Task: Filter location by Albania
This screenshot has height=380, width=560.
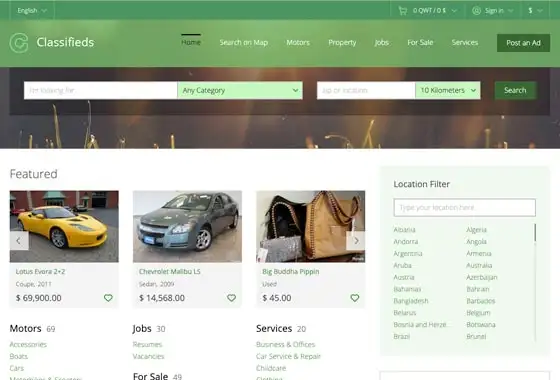Action: pyautogui.click(x=404, y=230)
